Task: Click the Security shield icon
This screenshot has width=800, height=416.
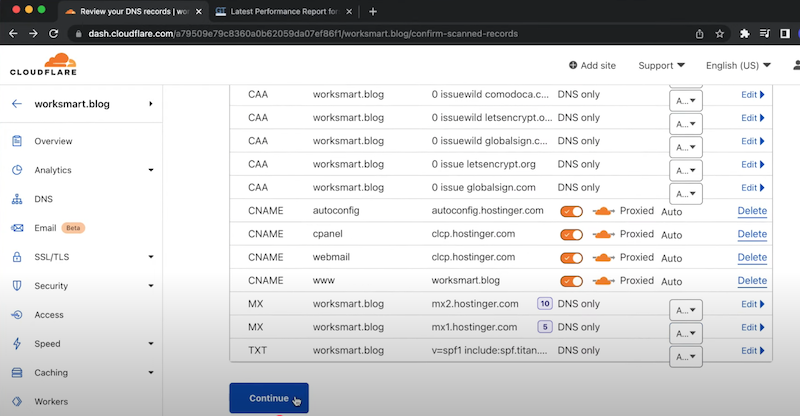Action: (x=17, y=286)
